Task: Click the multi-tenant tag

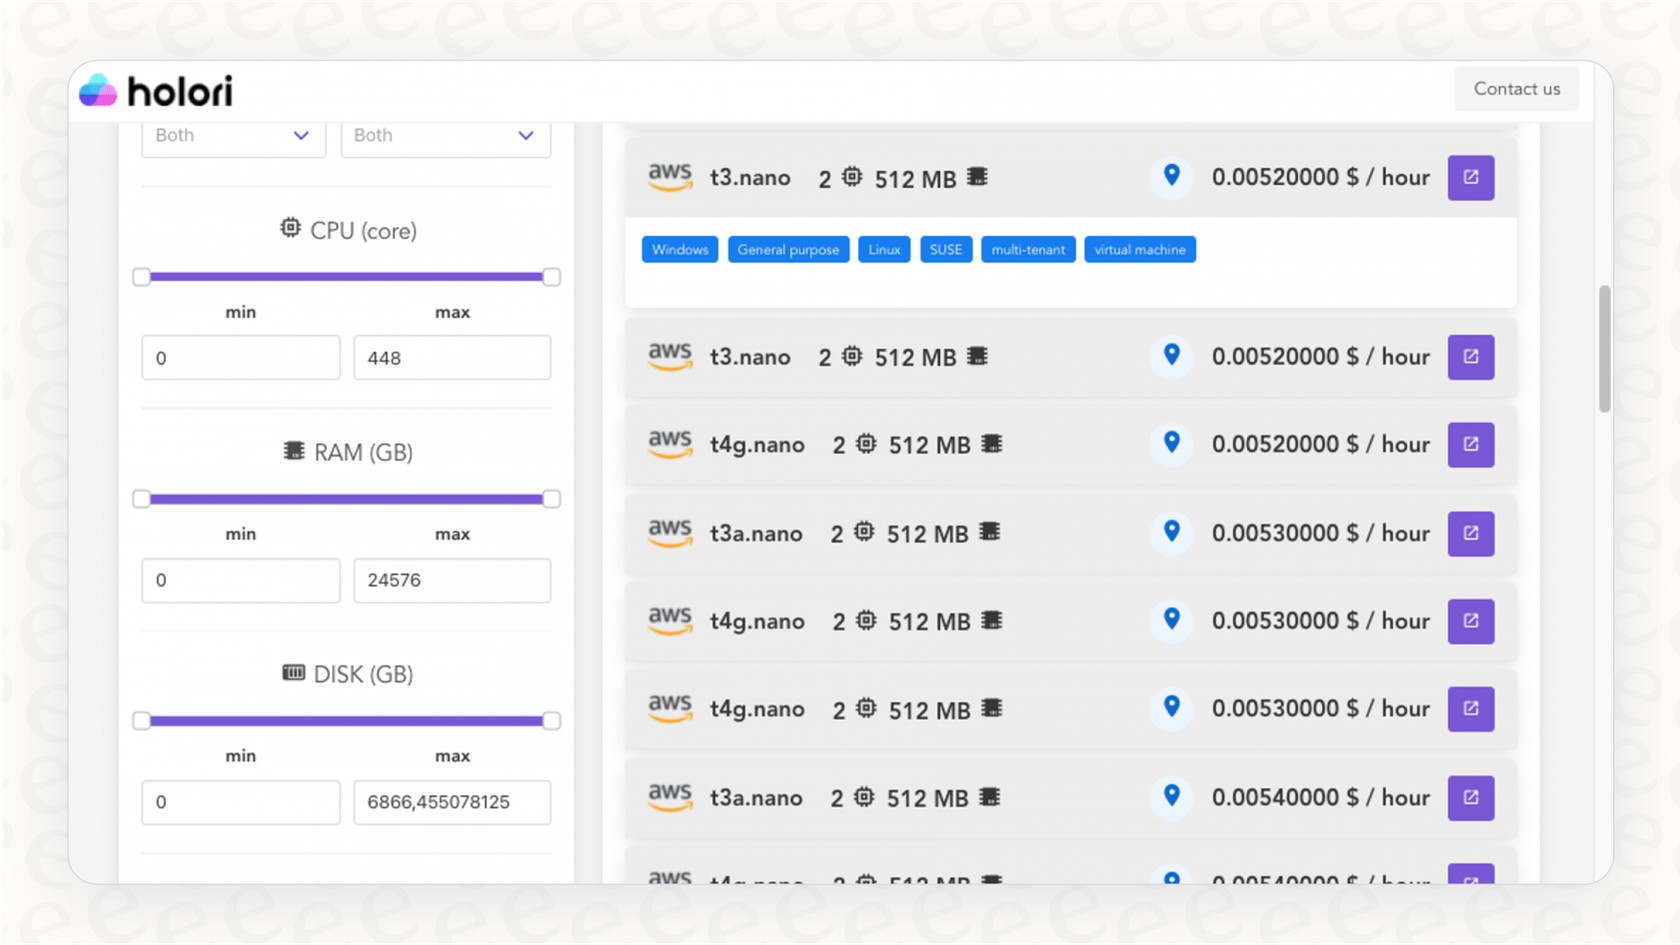Action: [1028, 249]
